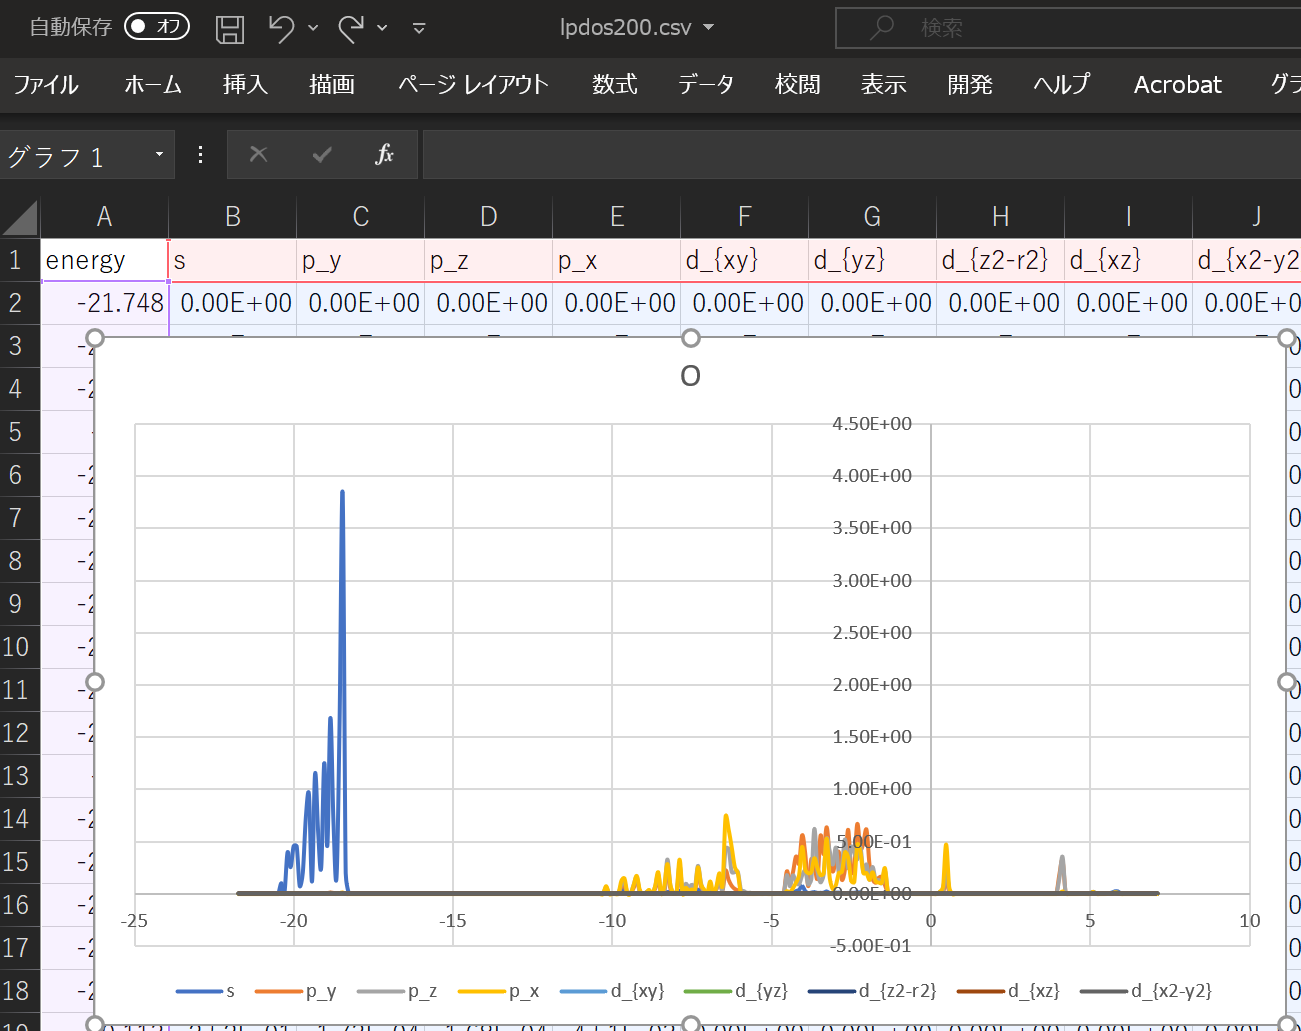Select column B header
This screenshot has height=1031, width=1301.
click(x=233, y=217)
